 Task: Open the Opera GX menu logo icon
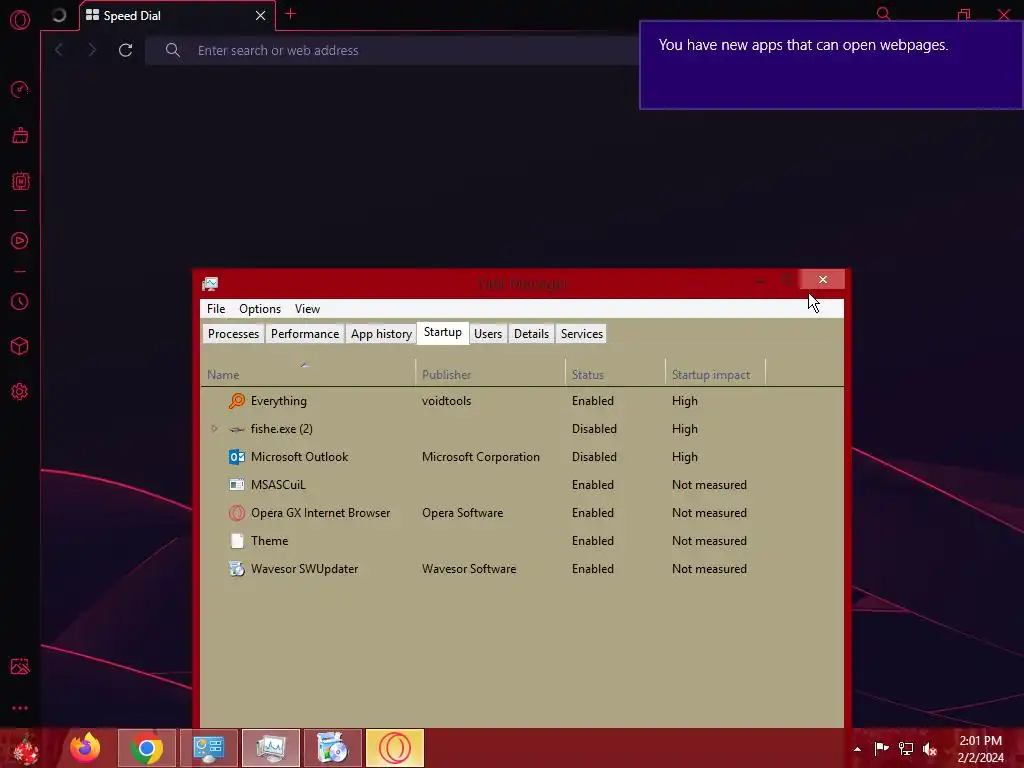click(x=20, y=20)
